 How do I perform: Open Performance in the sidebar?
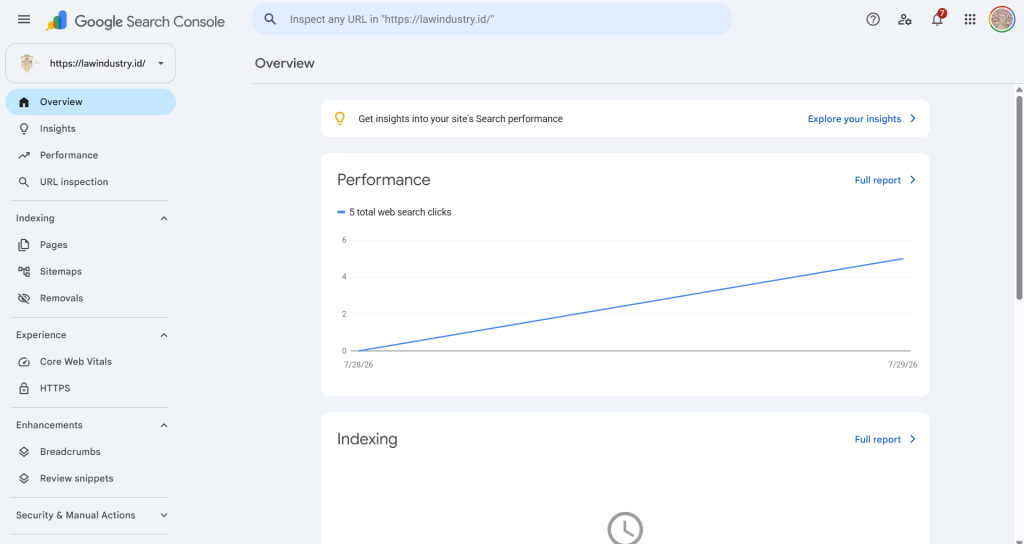91,155
